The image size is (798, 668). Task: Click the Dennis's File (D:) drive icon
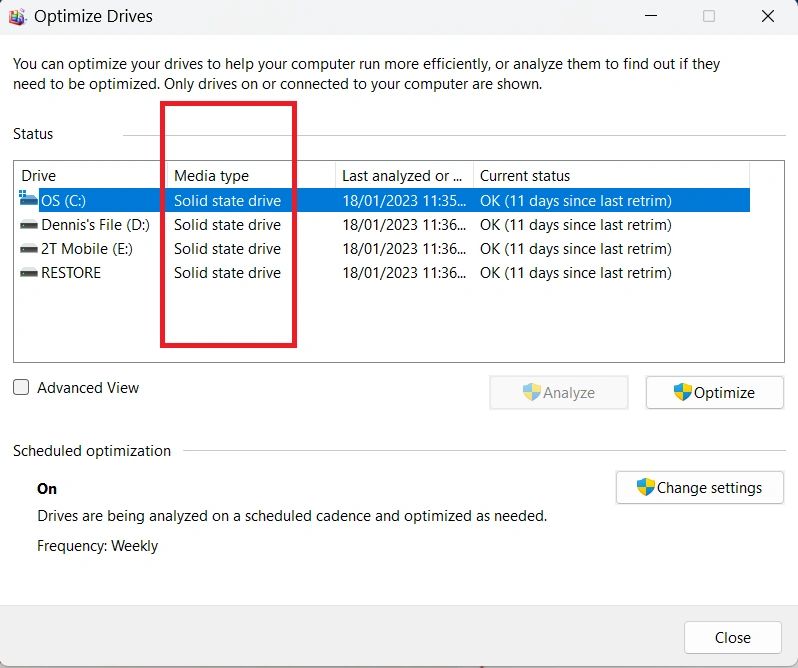tap(28, 225)
